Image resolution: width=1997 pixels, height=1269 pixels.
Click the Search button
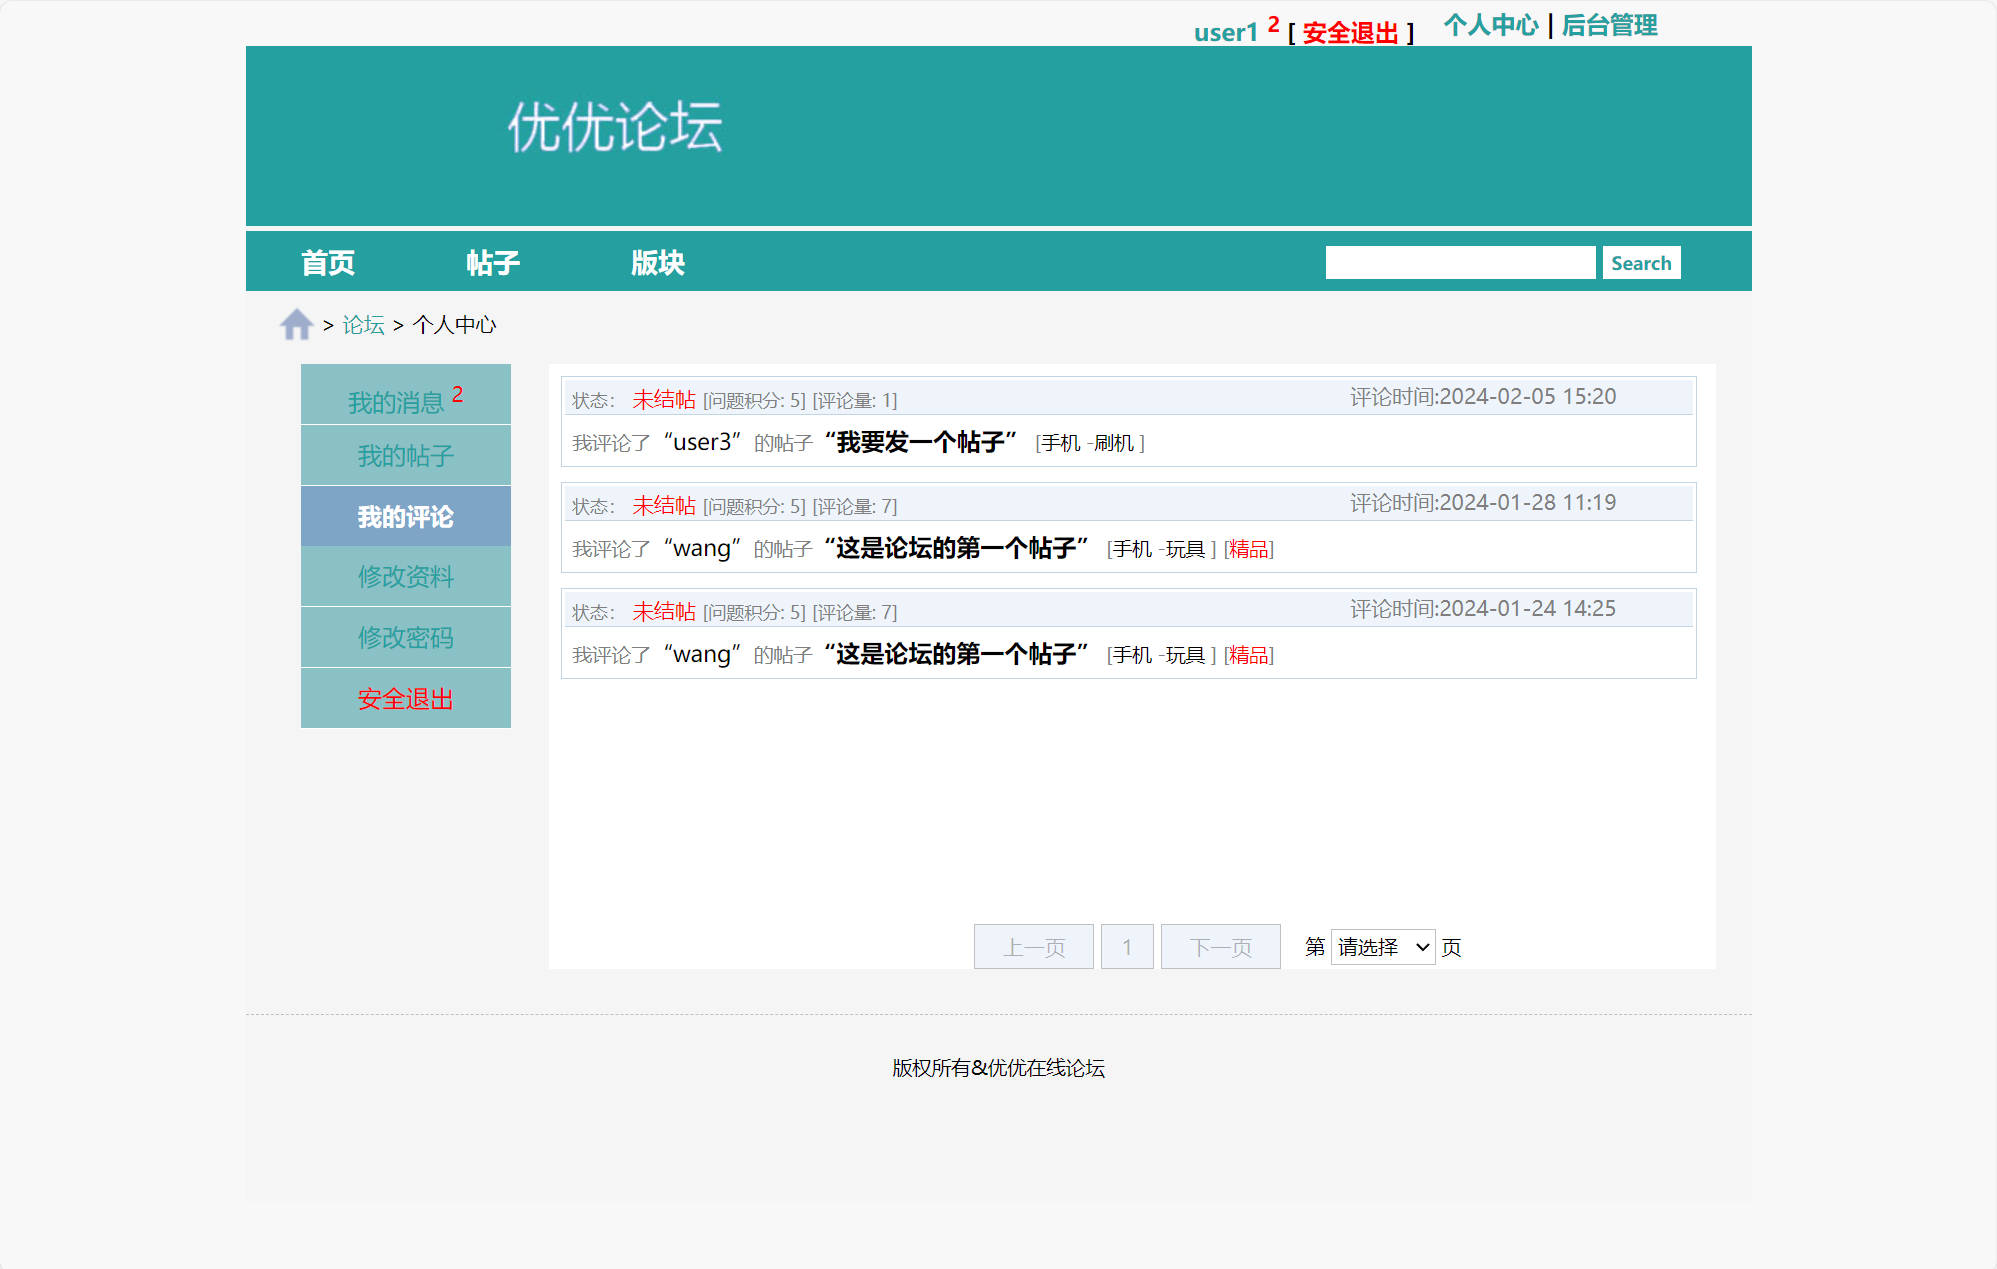coord(1640,262)
